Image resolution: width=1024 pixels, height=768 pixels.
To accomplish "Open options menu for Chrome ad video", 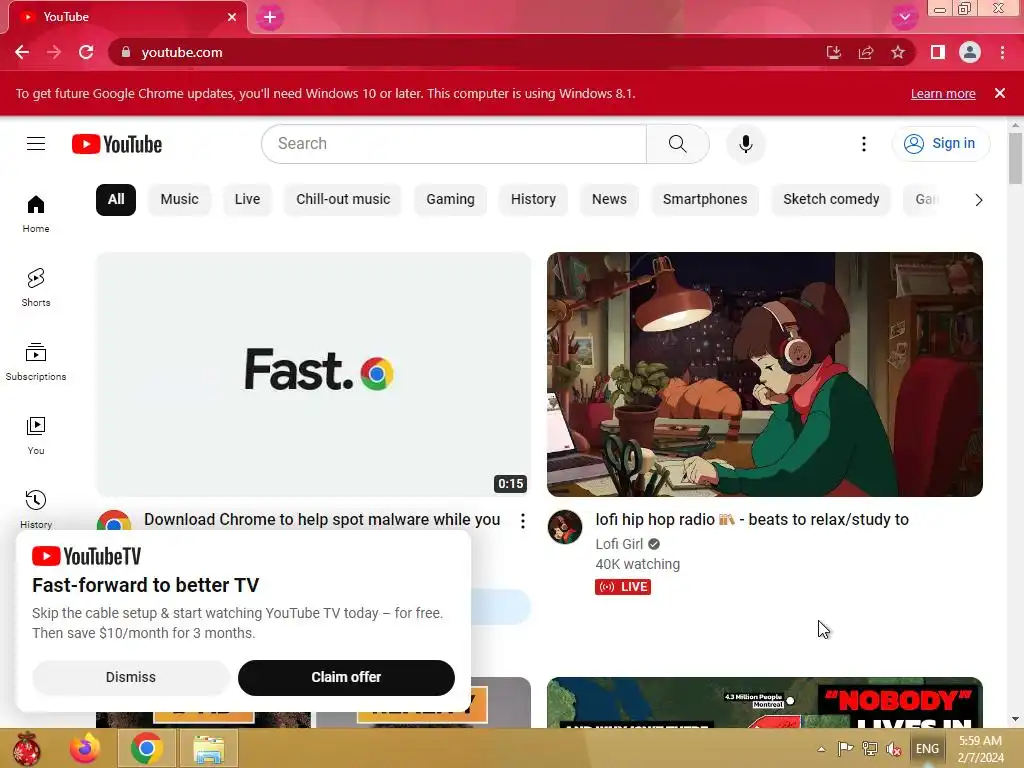I will (x=522, y=520).
